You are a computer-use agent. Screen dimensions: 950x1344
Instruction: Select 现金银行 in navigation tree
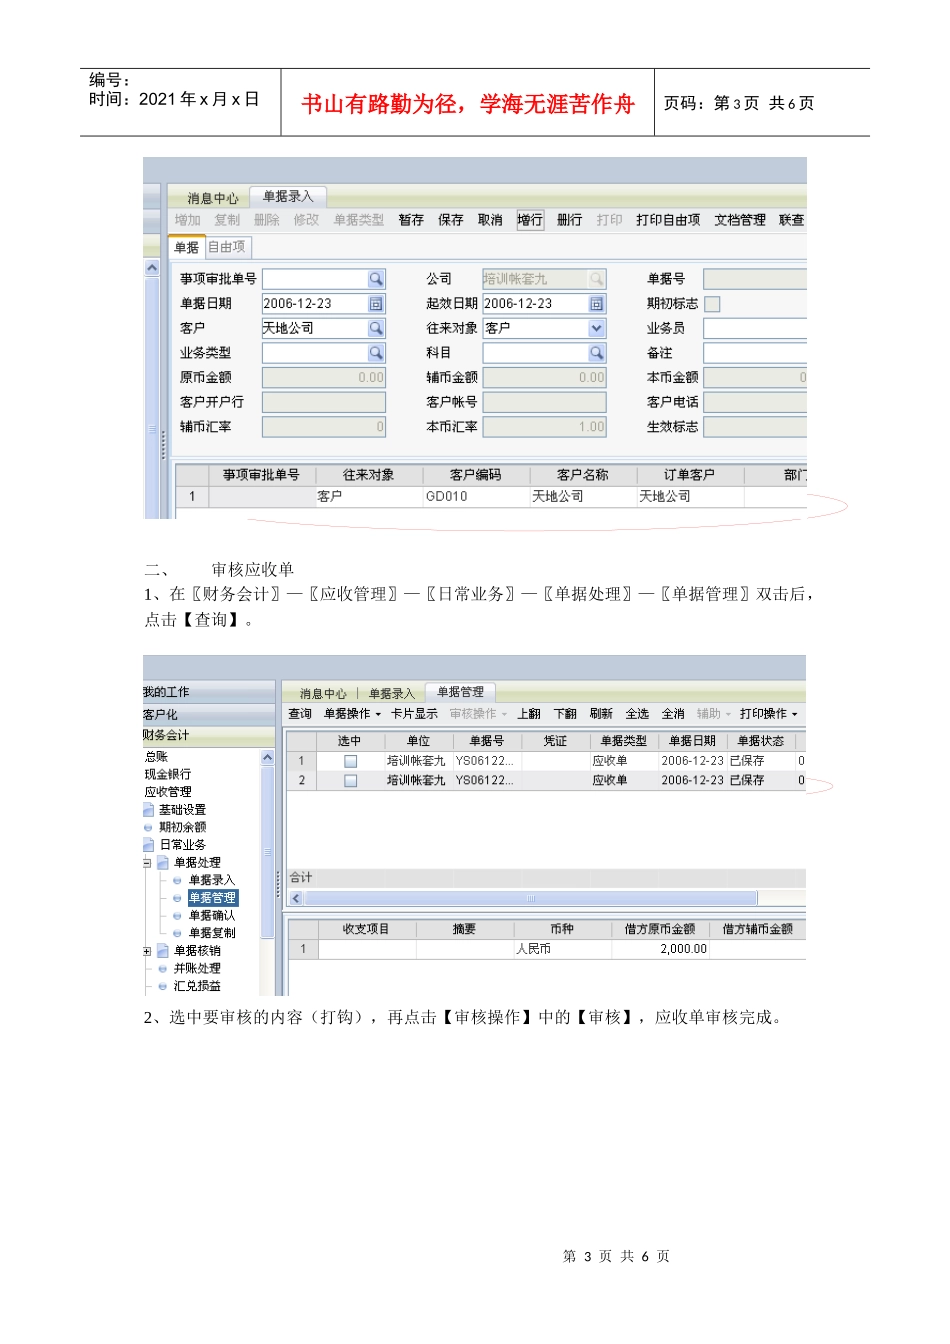[168, 774]
